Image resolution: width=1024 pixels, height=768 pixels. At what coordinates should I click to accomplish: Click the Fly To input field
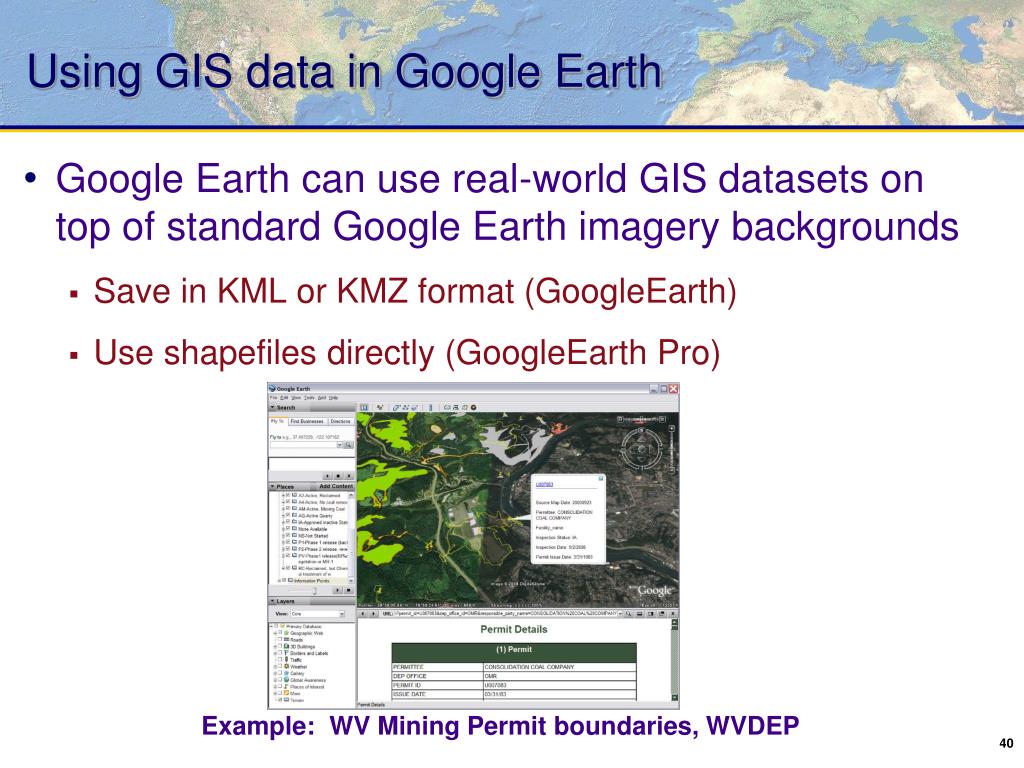[x=304, y=445]
